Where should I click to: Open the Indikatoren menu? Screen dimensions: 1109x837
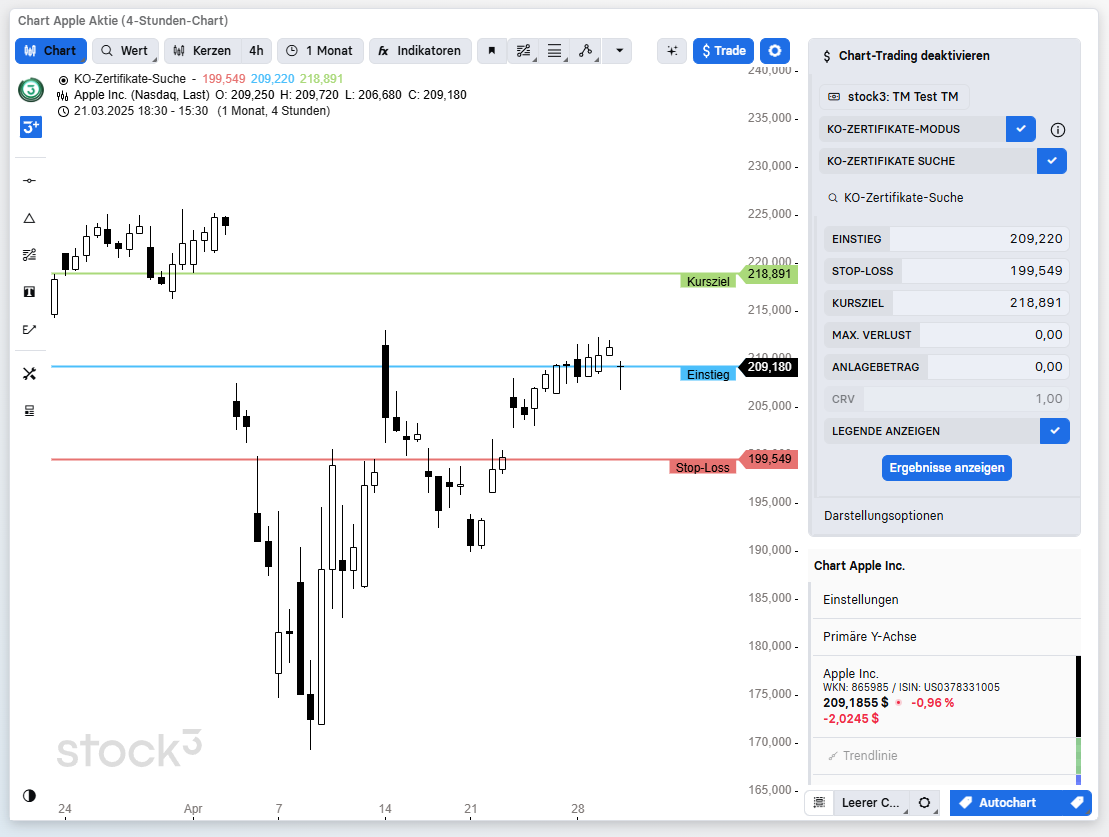pyautogui.click(x=420, y=51)
